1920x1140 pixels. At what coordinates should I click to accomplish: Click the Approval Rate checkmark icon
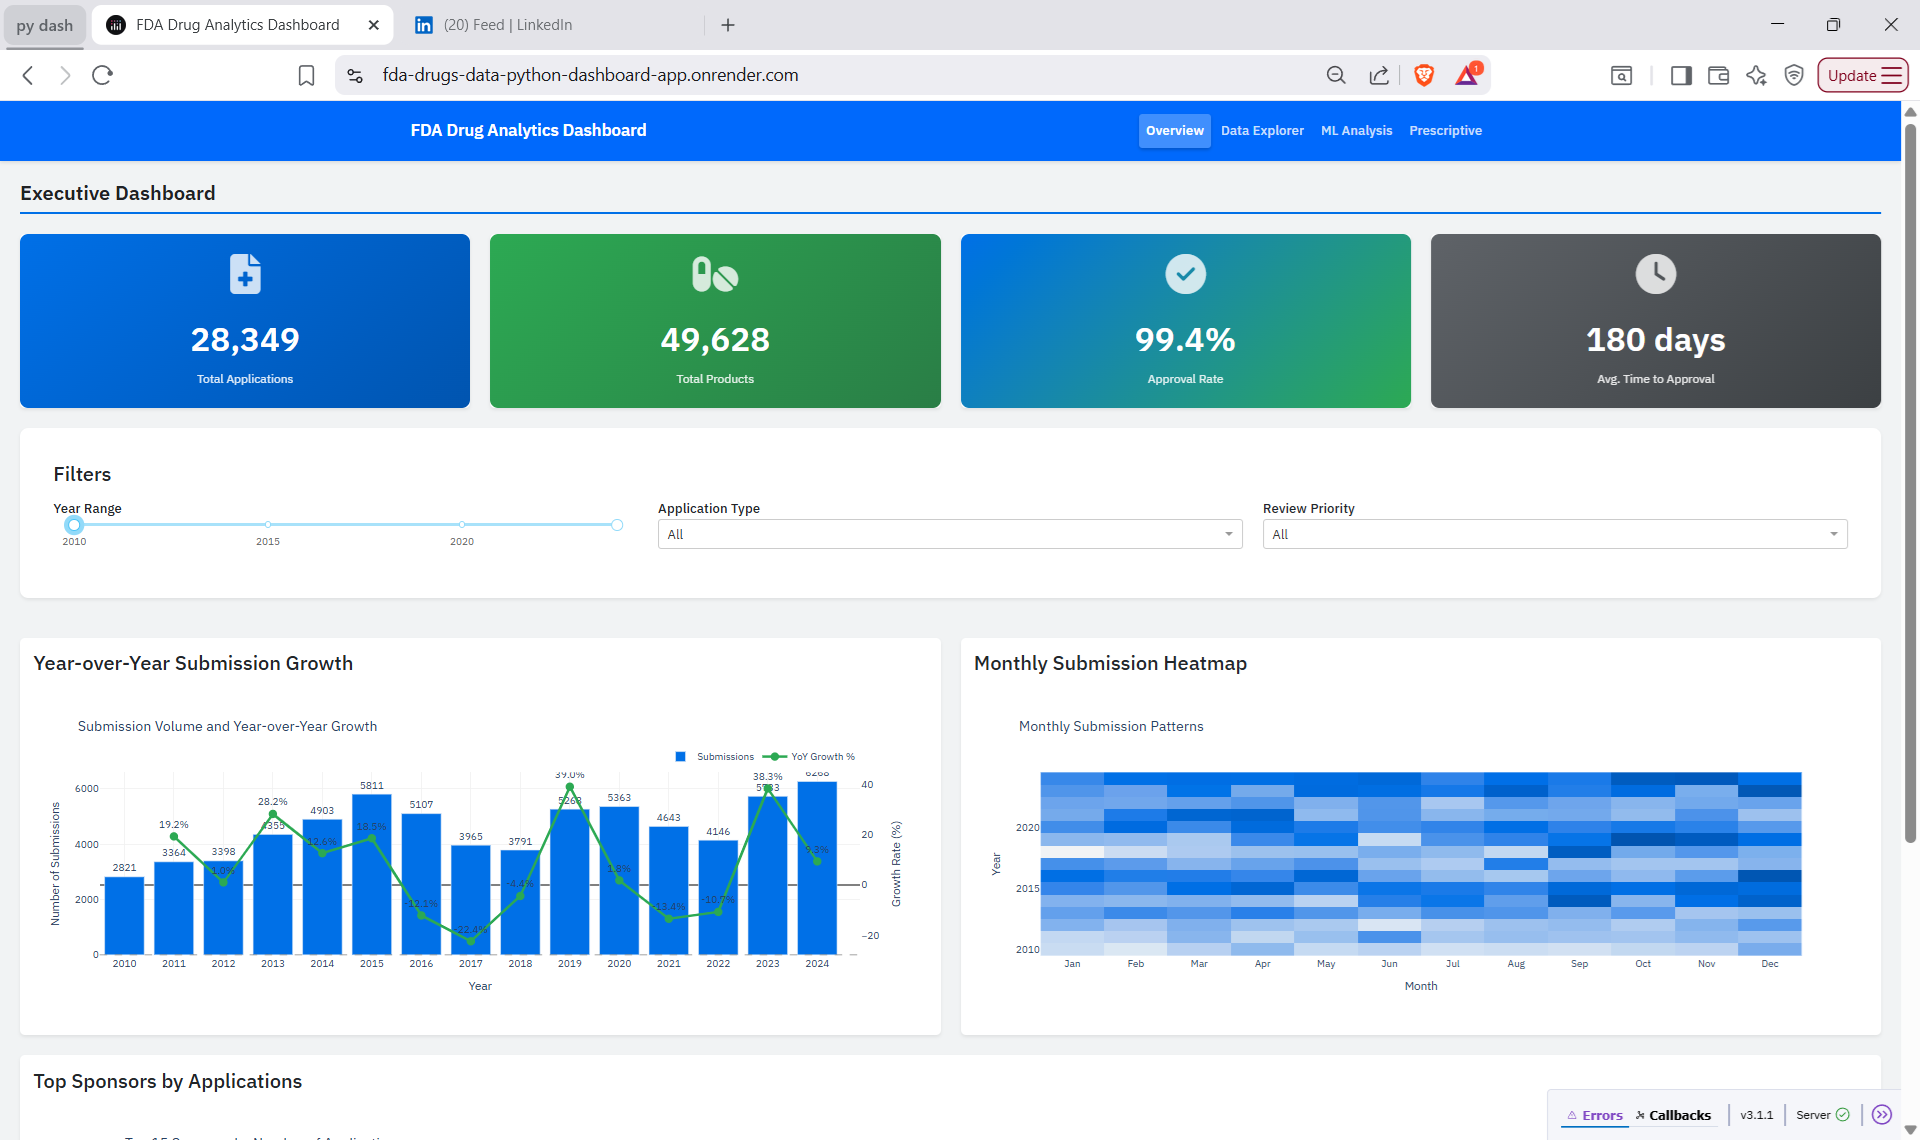pyautogui.click(x=1185, y=274)
